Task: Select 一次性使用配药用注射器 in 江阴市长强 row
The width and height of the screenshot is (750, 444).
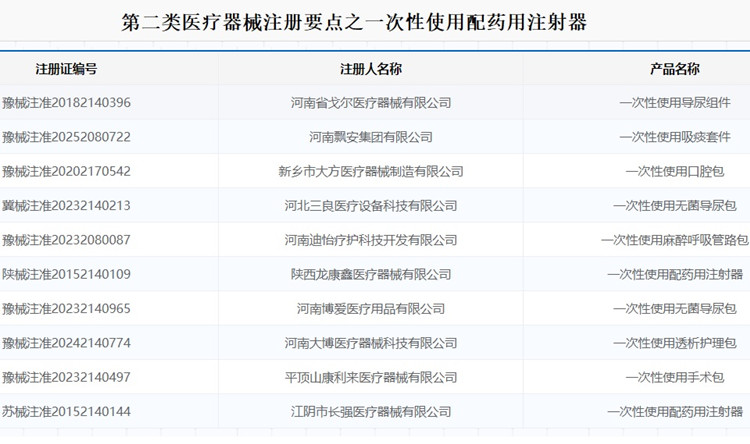Action: point(675,412)
